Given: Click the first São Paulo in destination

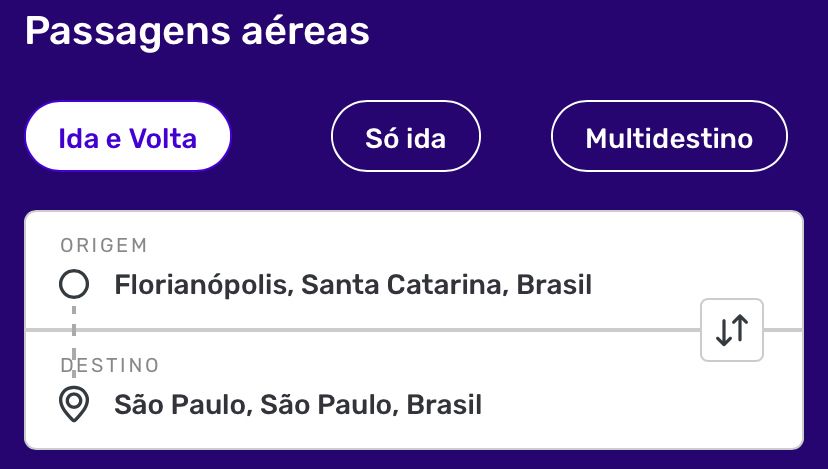Looking at the screenshot, I should [x=181, y=405].
